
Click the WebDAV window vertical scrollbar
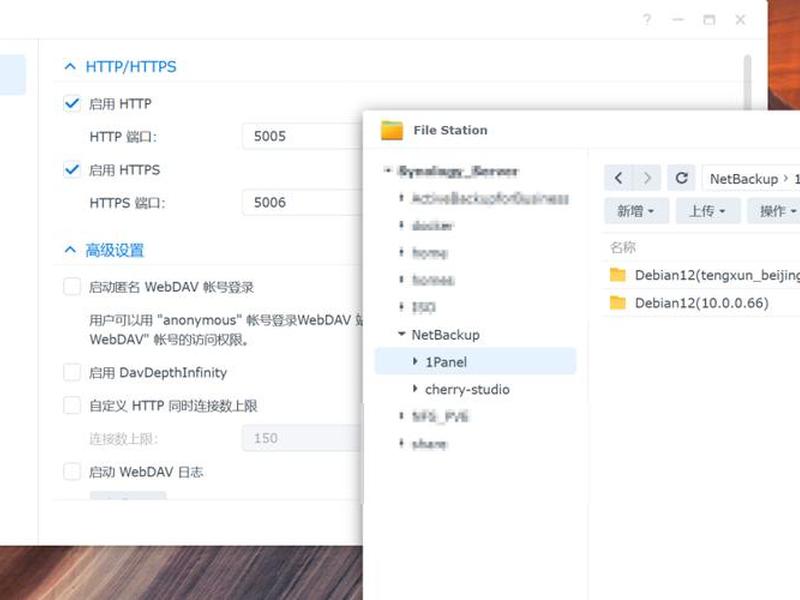(747, 82)
